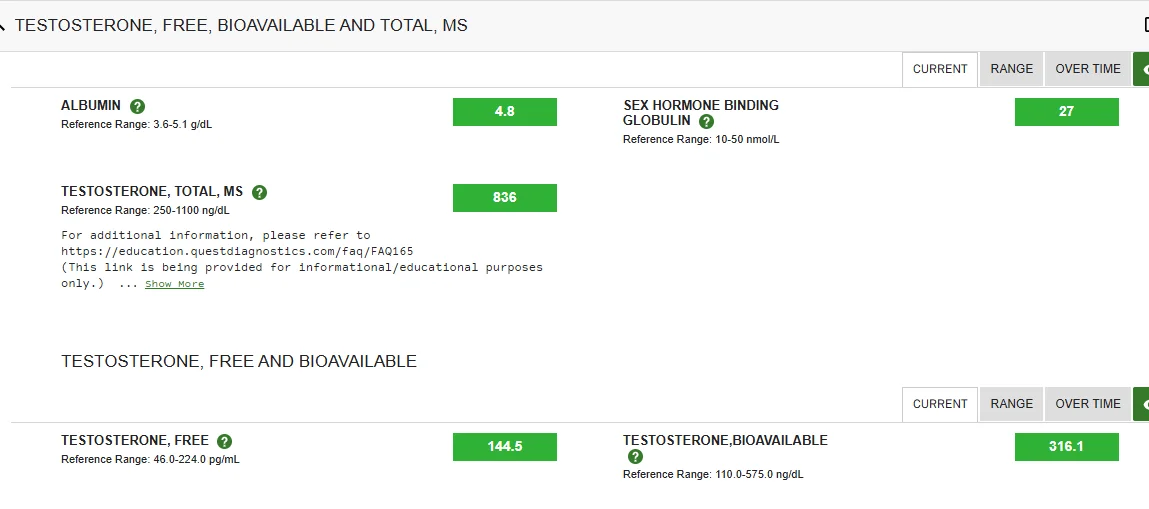Toggle the lower eye visibility button
This screenshot has height=509, width=1149.
tap(1141, 404)
